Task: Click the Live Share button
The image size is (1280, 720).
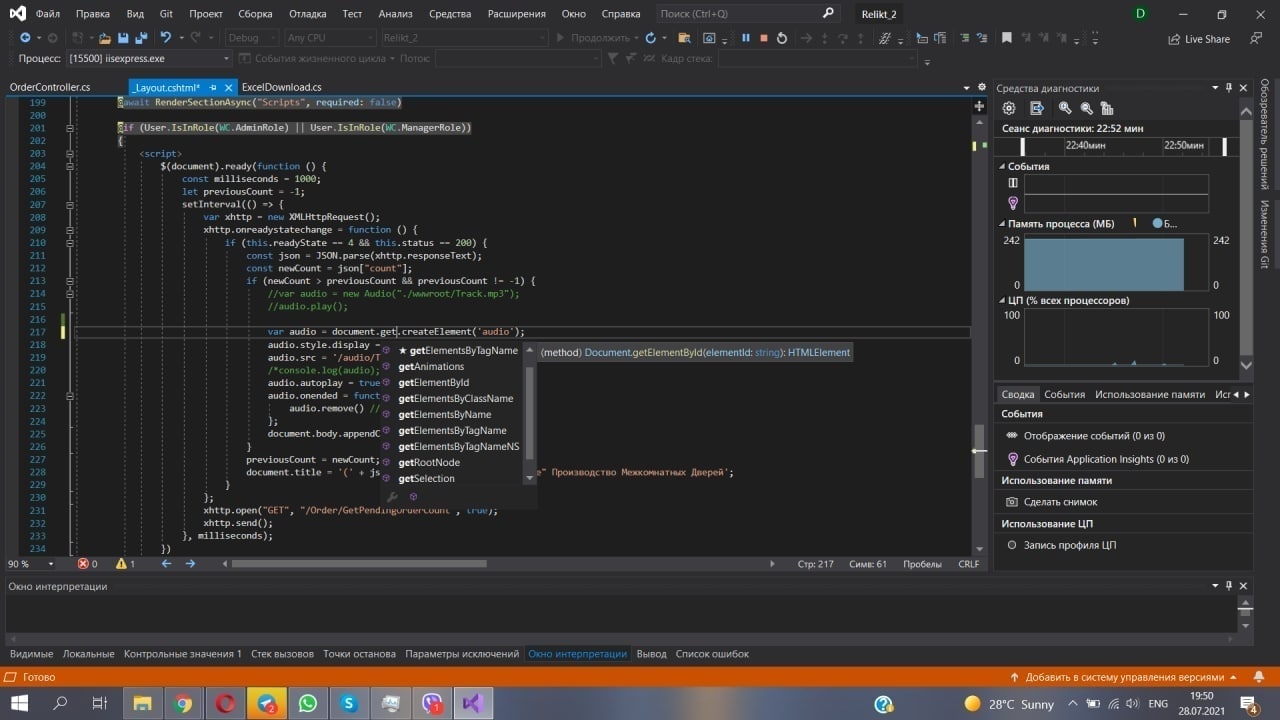Action: 1199,39
